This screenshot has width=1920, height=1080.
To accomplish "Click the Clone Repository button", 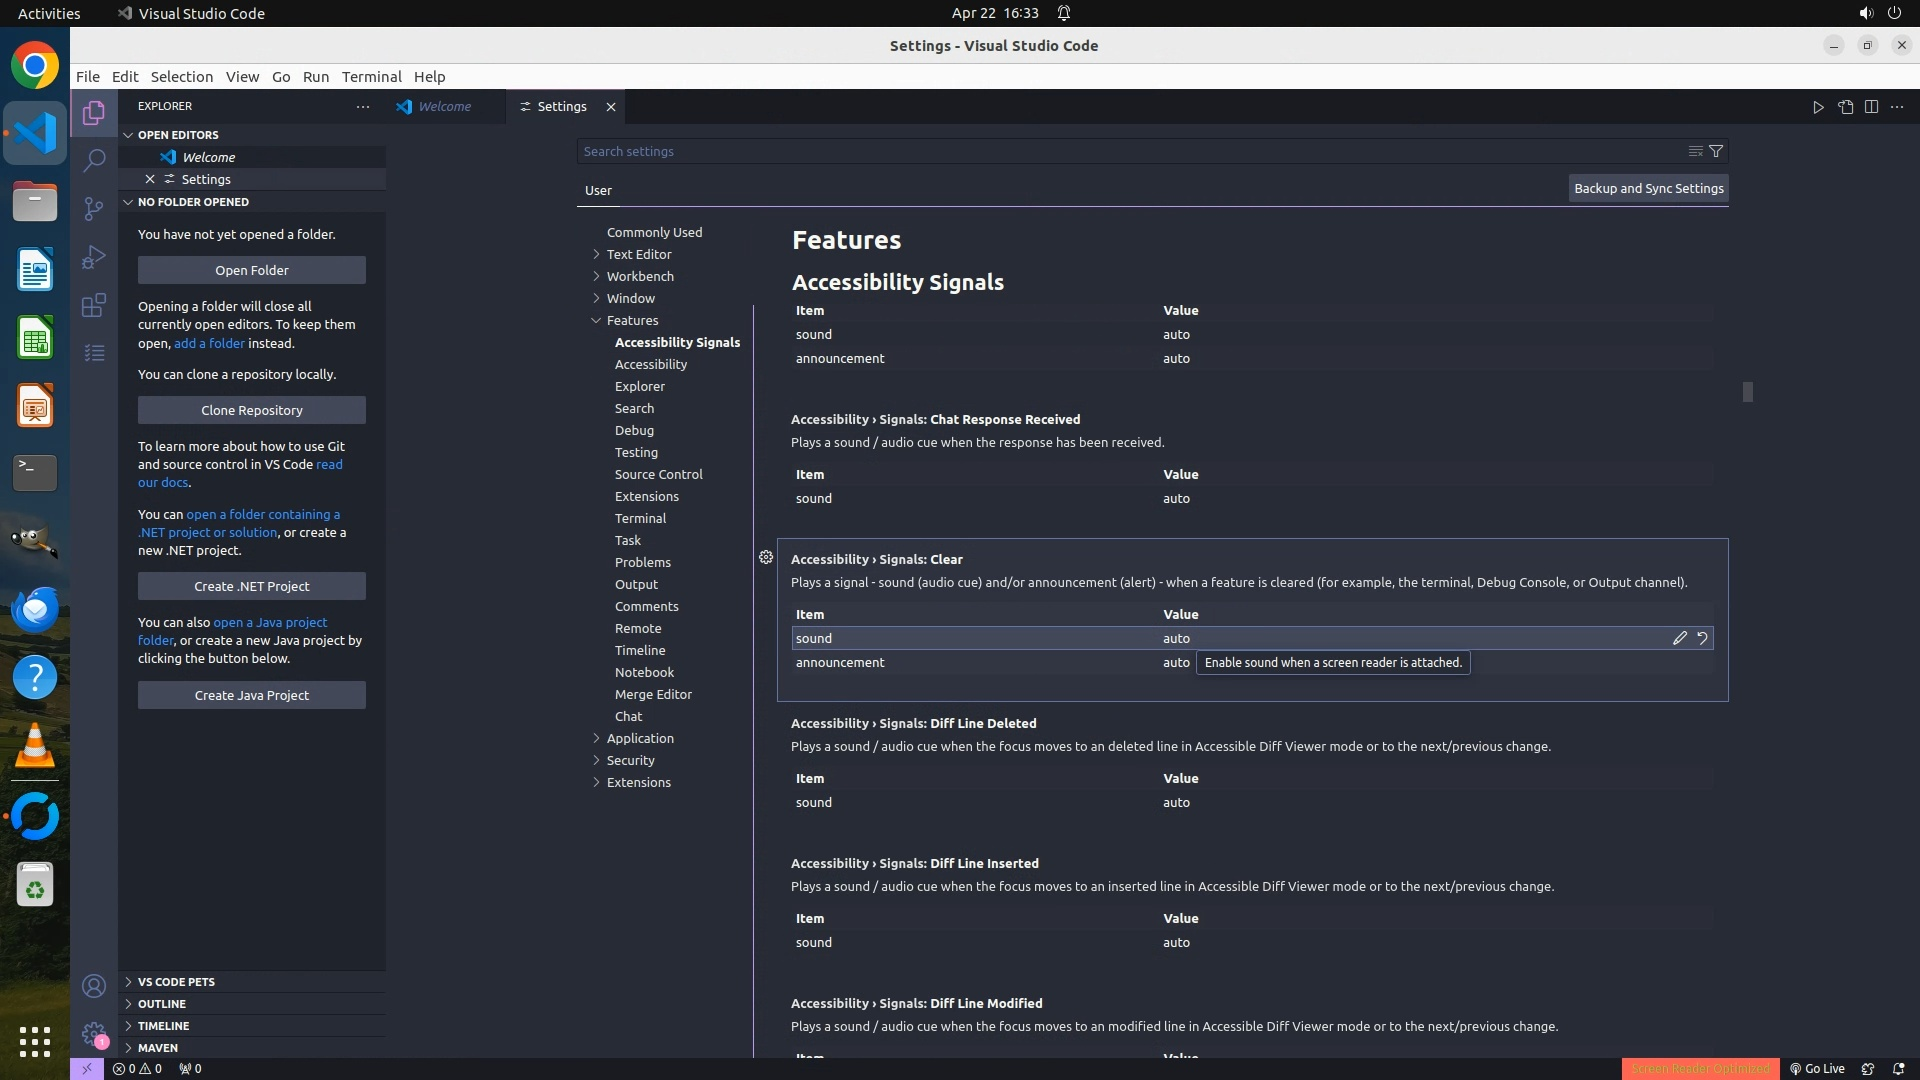I will pos(251,410).
